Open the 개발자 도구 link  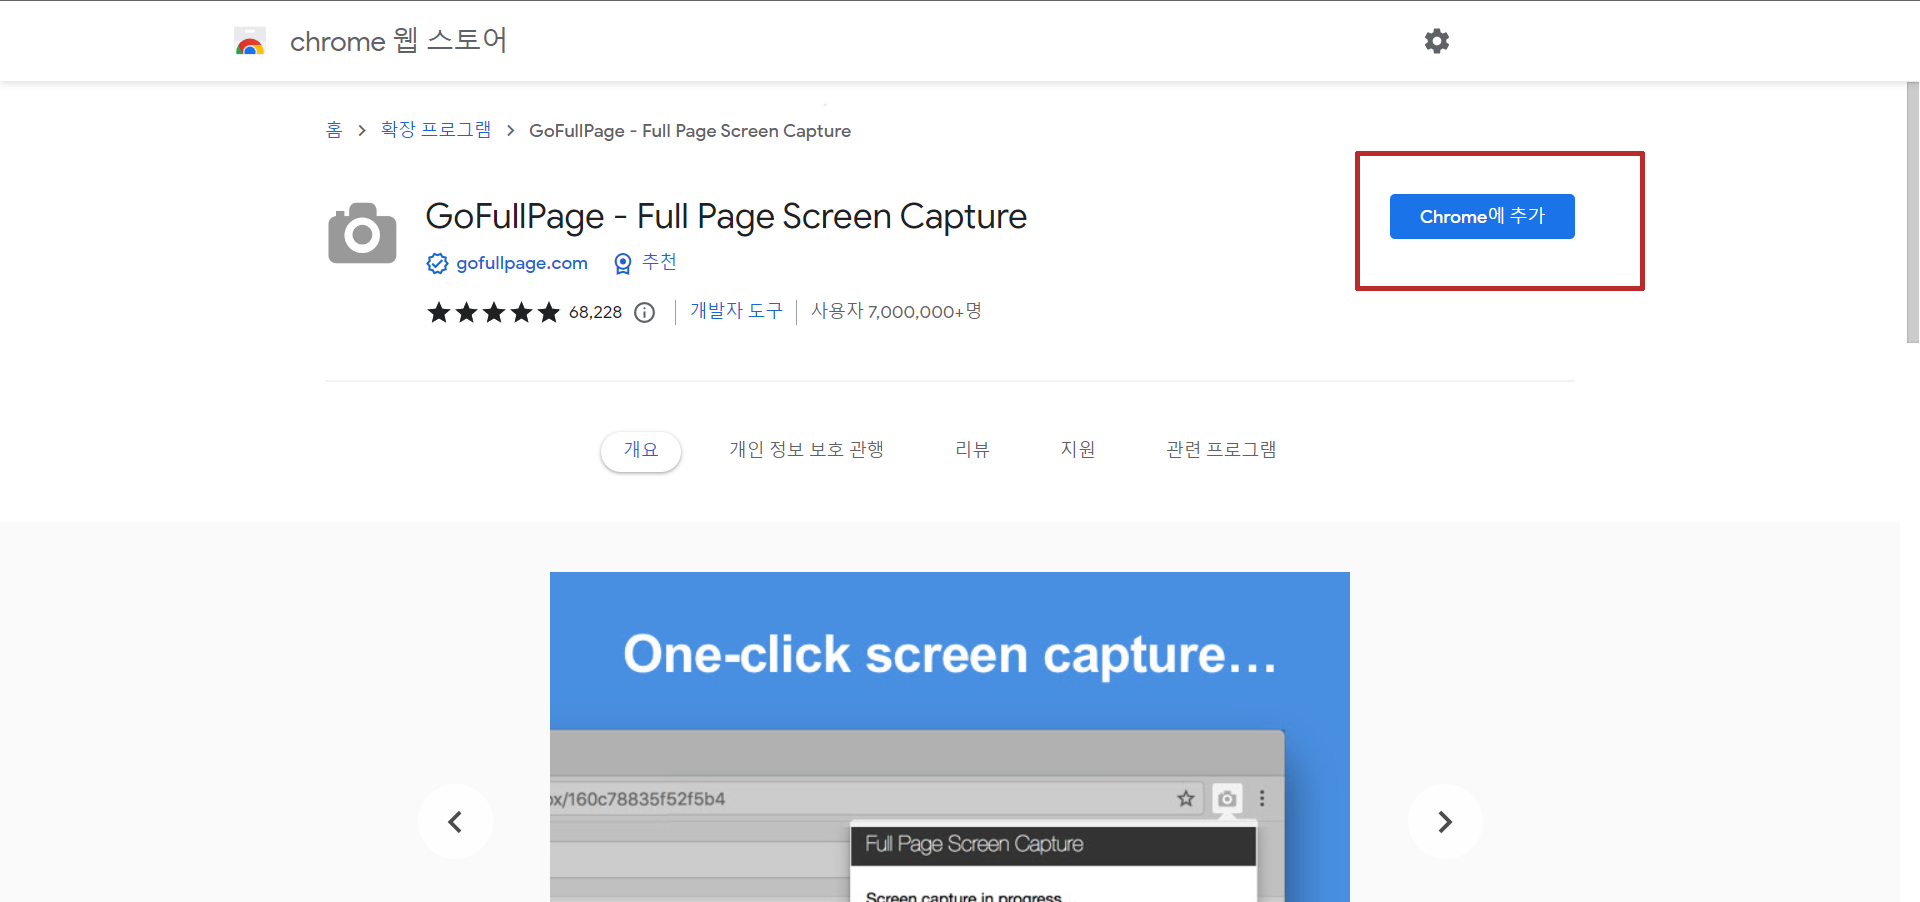(x=736, y=311)
